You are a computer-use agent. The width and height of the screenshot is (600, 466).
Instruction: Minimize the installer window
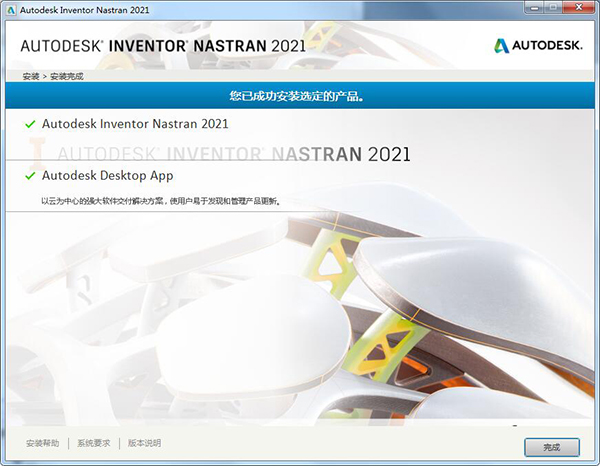535,7
